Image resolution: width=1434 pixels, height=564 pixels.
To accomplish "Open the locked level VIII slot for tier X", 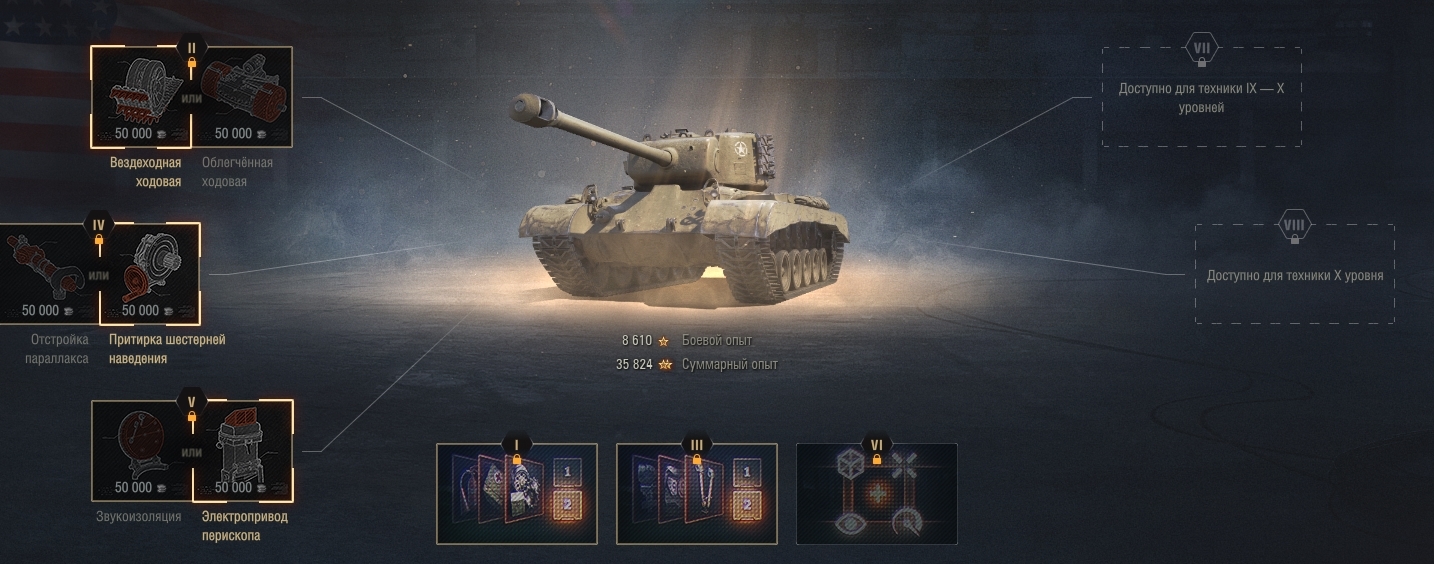I will pos(1295,273).
